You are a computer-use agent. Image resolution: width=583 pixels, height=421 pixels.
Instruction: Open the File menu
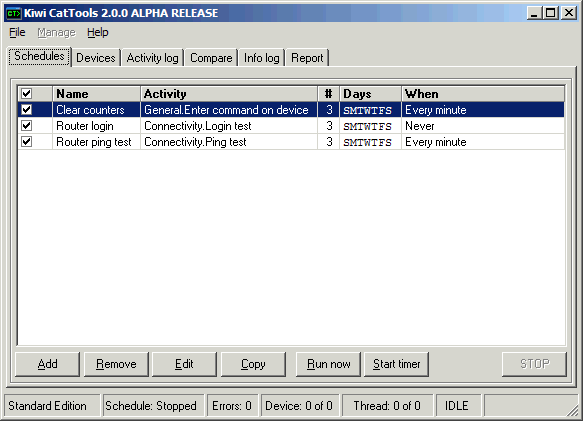pos(17,32)
